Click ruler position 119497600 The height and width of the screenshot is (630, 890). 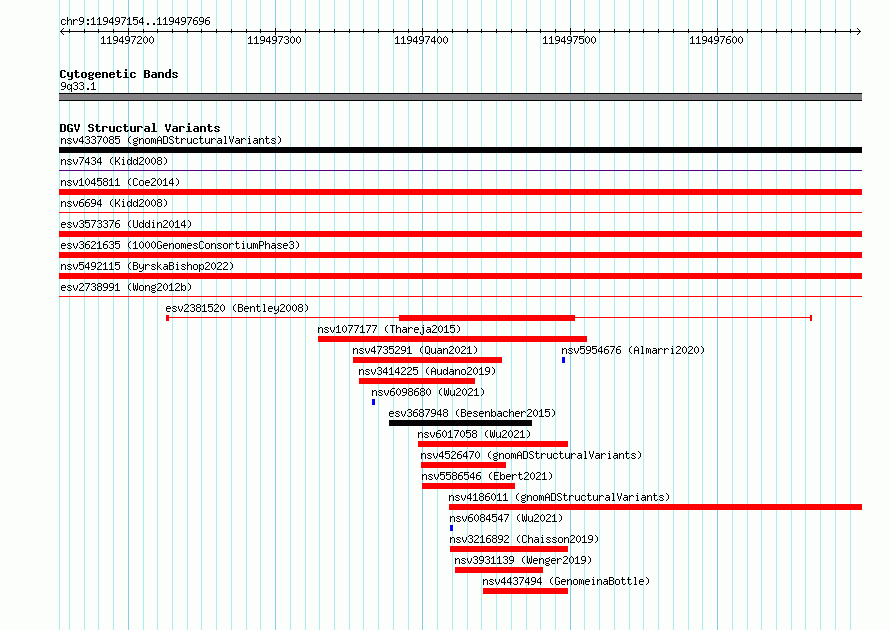click(716, 40)
